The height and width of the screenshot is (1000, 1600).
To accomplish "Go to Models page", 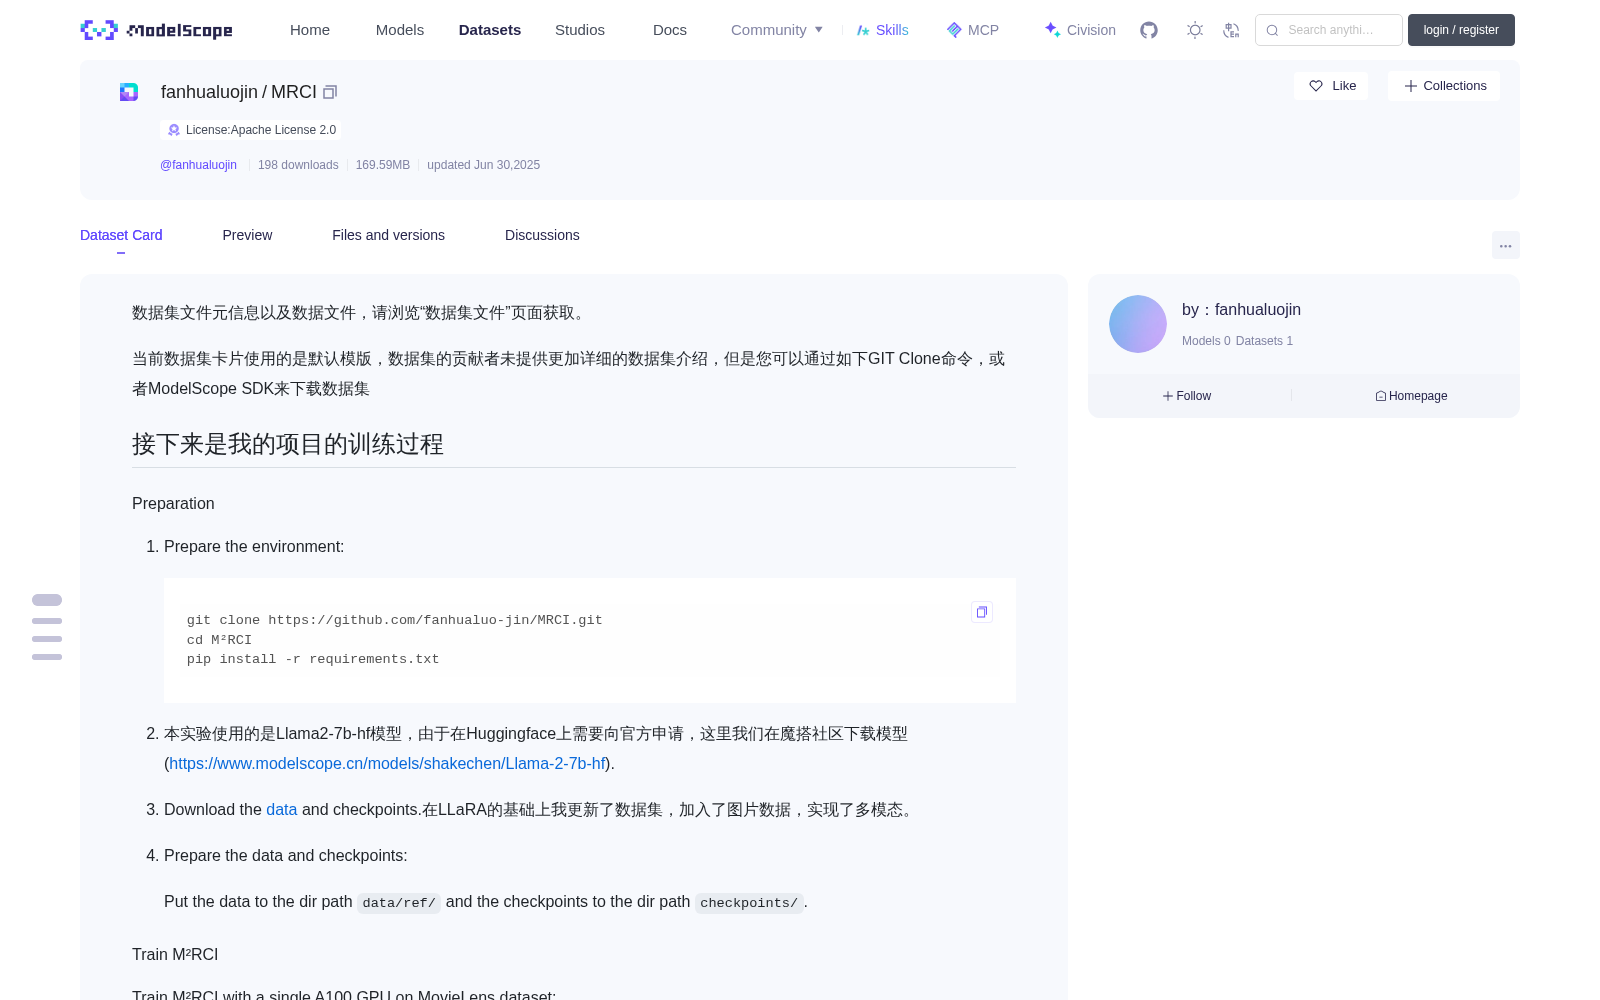I will (400, 30).
